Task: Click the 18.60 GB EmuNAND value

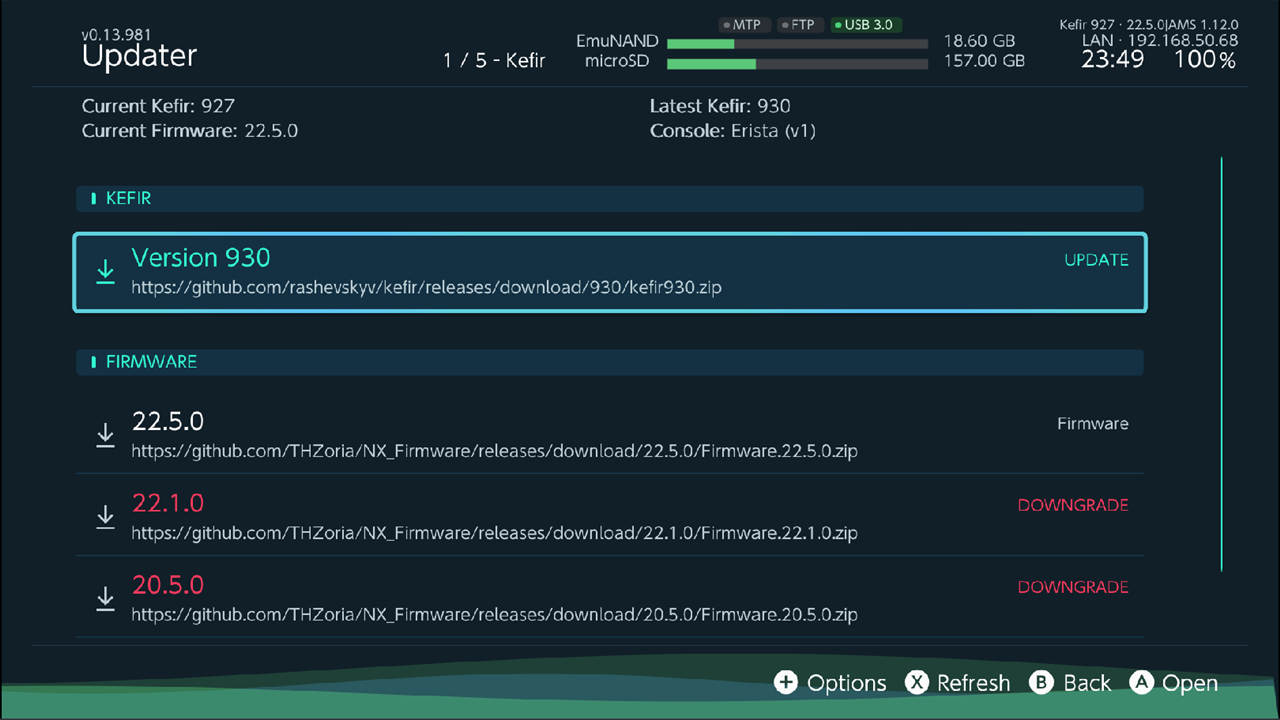Action: pyautogui.click(x=979, y=42)
